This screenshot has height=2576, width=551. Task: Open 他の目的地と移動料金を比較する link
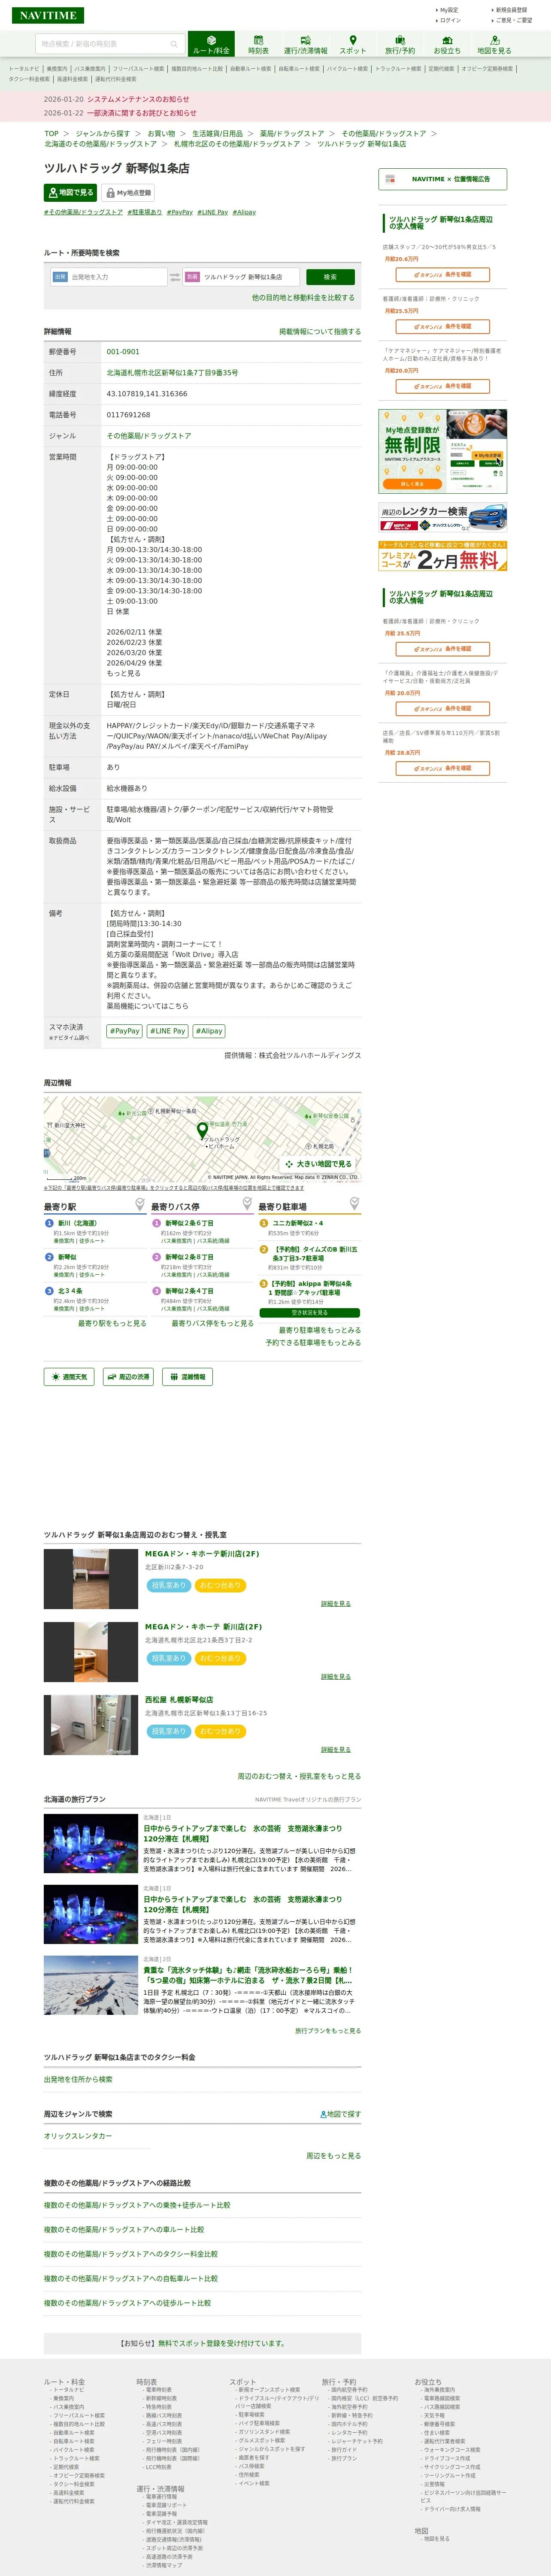pyautogui.click(x=303, y=297)
